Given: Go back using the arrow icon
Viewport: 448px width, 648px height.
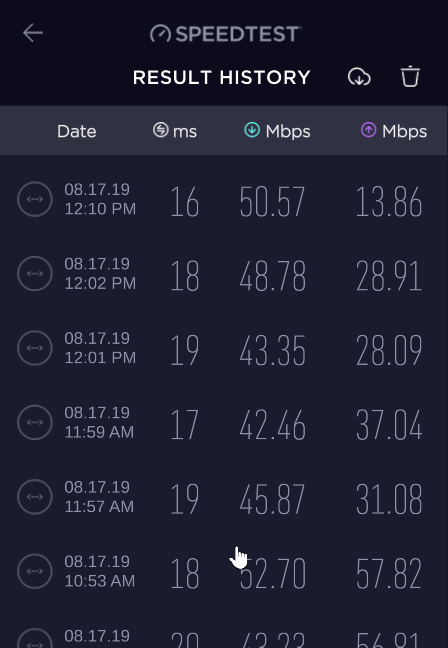Looking at the screenshot, I should (x=33, y=33).
